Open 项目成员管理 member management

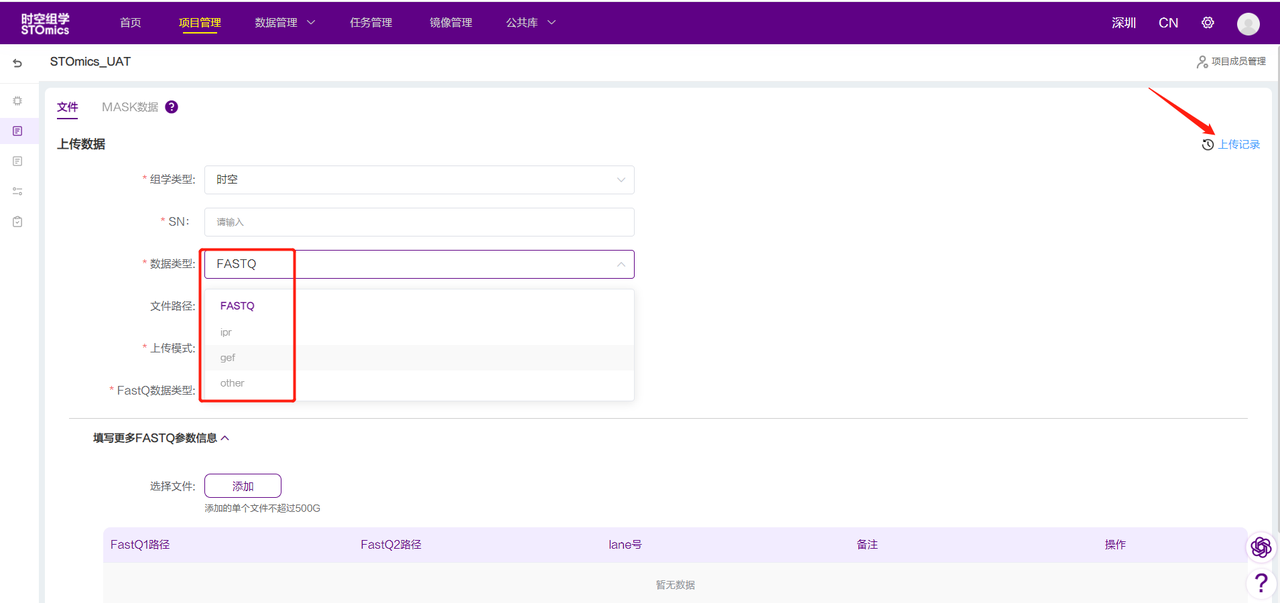point(1231,62)
